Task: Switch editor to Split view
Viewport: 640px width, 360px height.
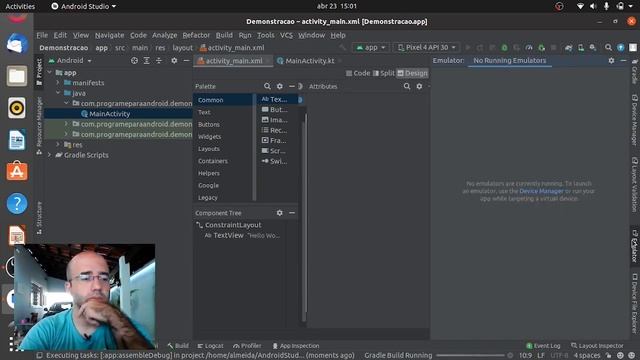Action: (x=383, y=73)
